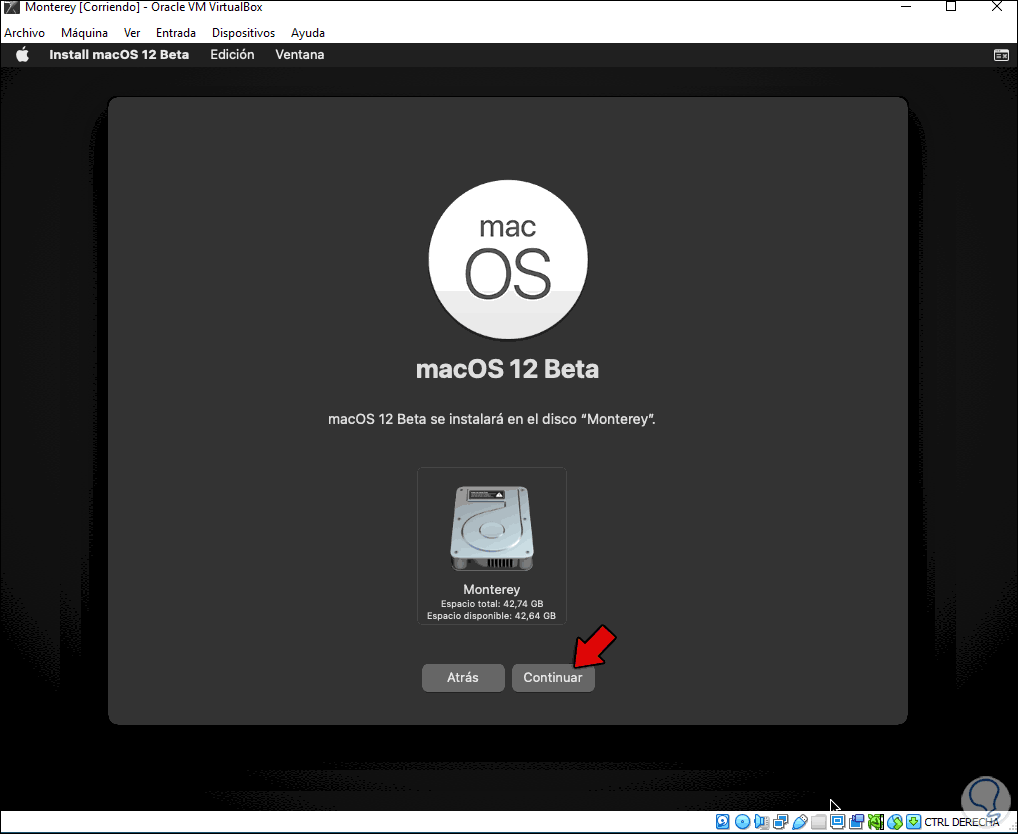Click the macOS logo circle
1018x834 pixels.
pyautogui.click(x=508, y=260)
